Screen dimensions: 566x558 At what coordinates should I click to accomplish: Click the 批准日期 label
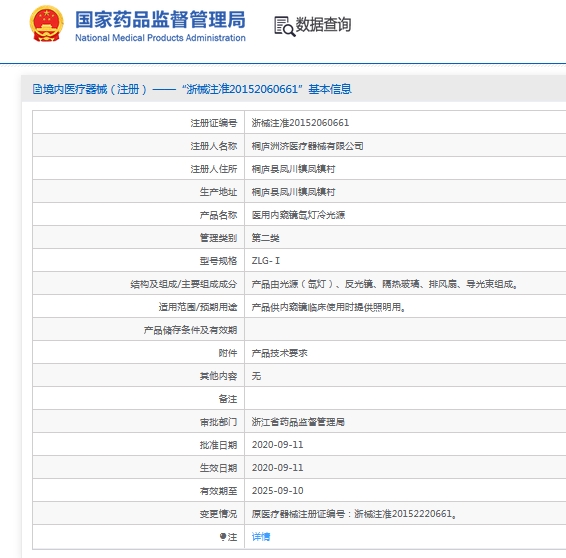pyautogui.click(x=218, y=445)
